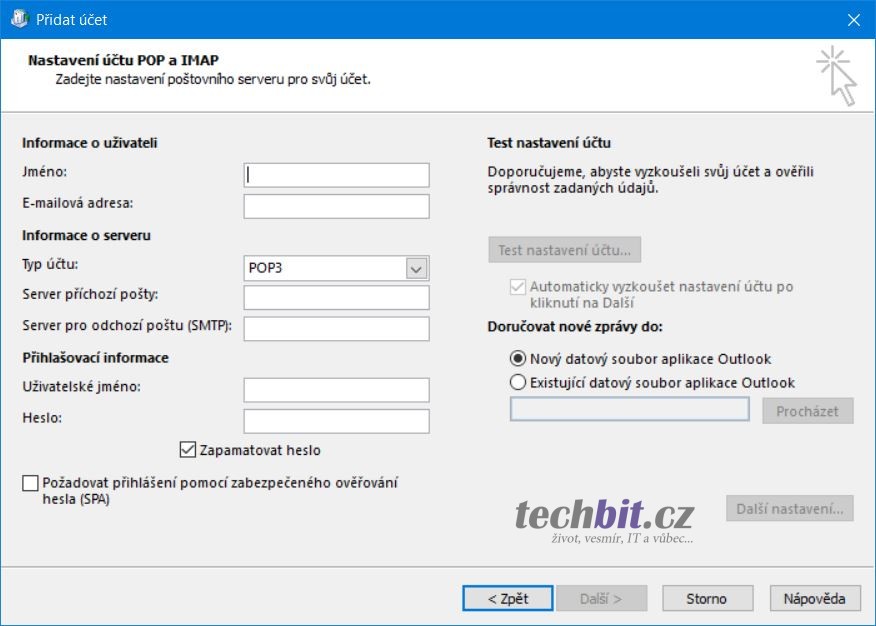Focus the Uživatelské jméno input
The width and height of the screenshot is (876, 626).
coord(336,390)
